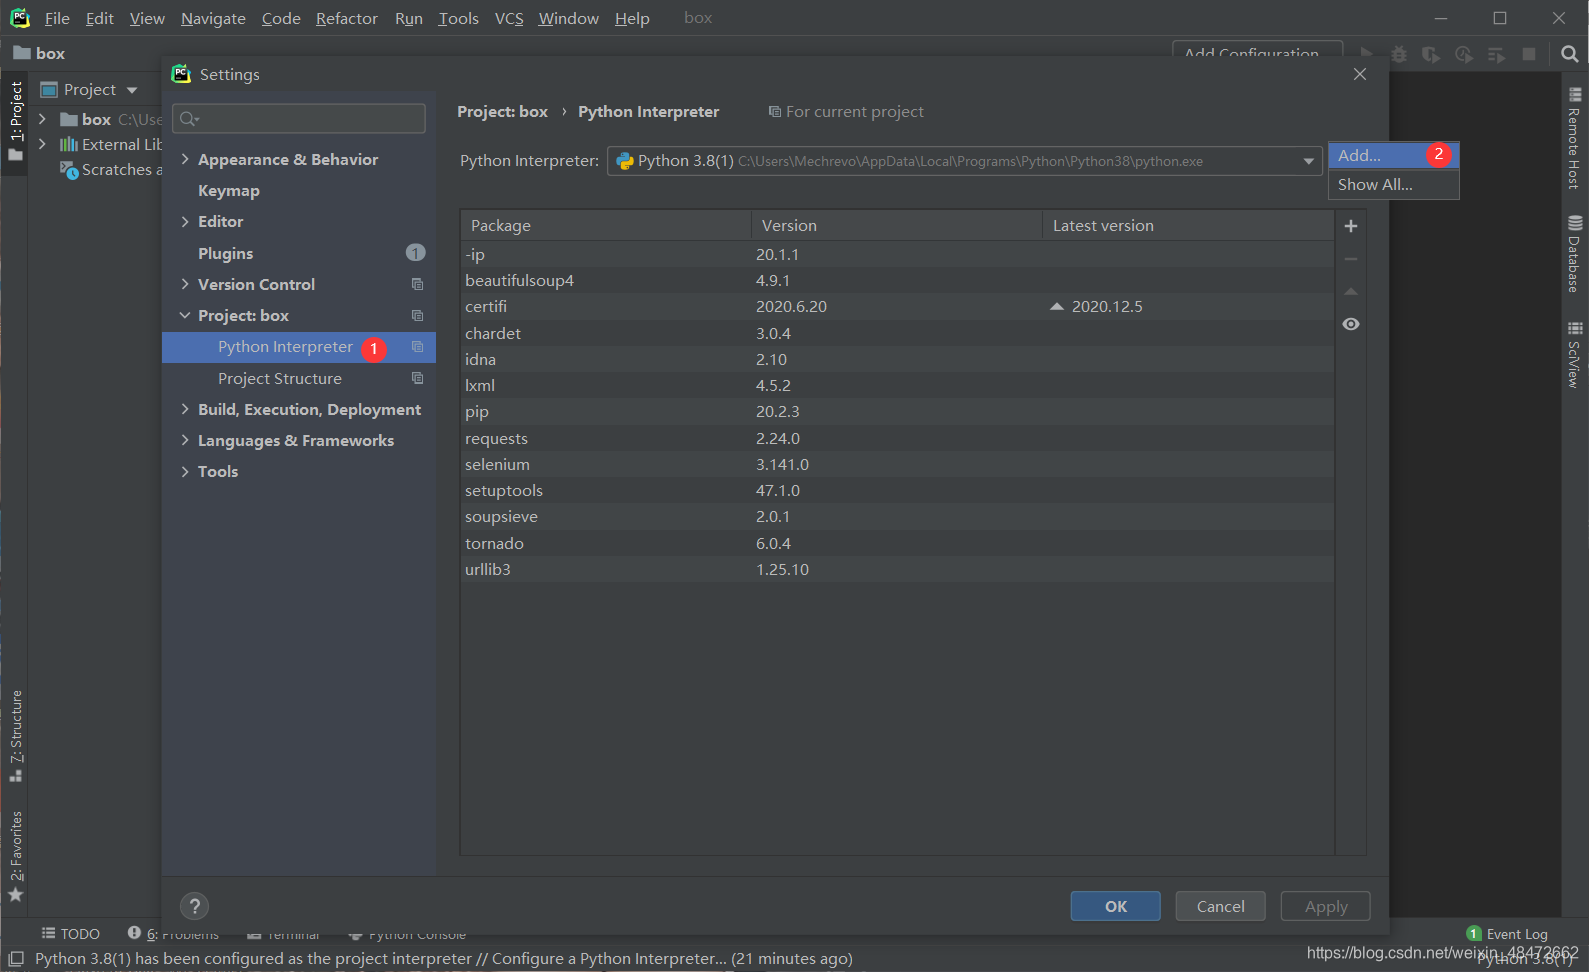Image resolution: width=1589 pixels, height=972 pixels.
Task: Click the PyCharm logo in Settings title
Action: 181,74
